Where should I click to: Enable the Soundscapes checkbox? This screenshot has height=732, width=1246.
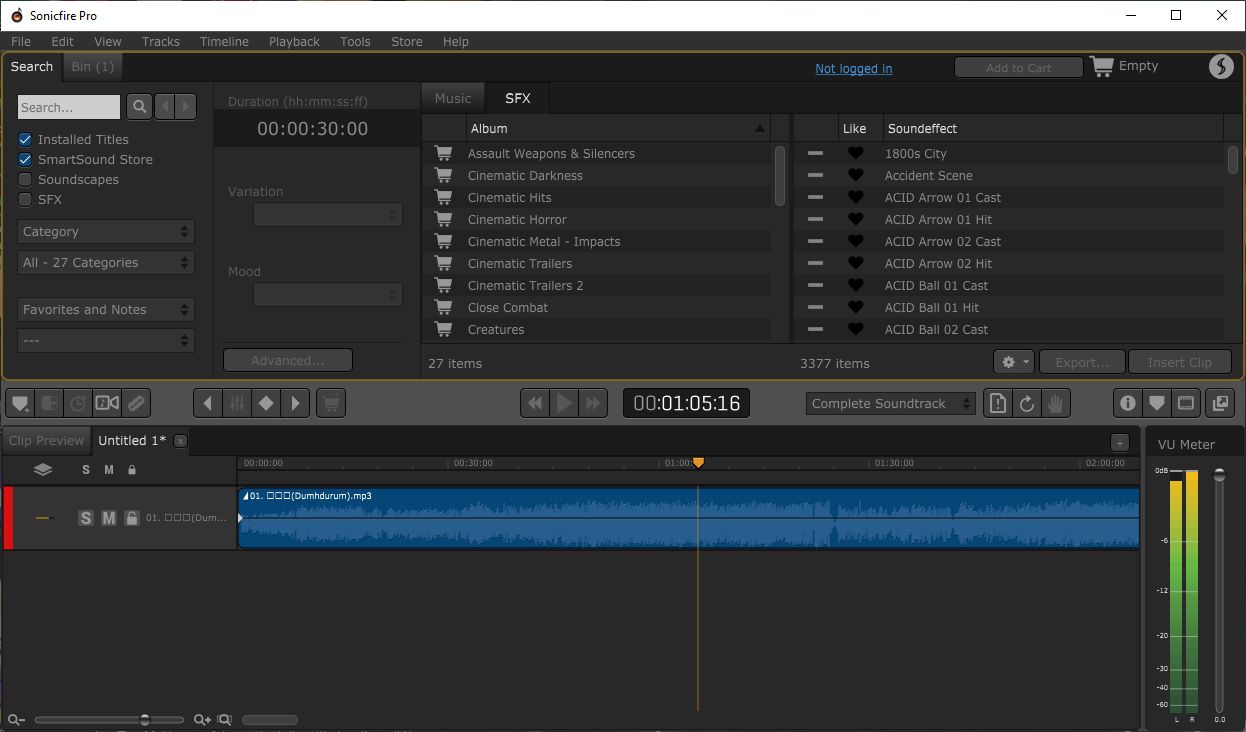[x=25, y=179]
